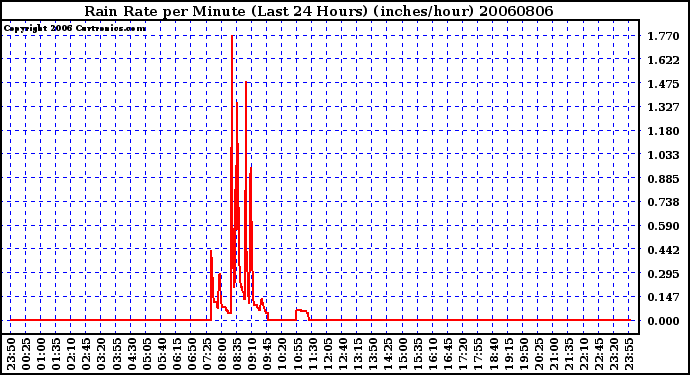Viewport: 690px width, 375px height.
Task: Click the y-axis value 1.622
Action: click(663, 60)
